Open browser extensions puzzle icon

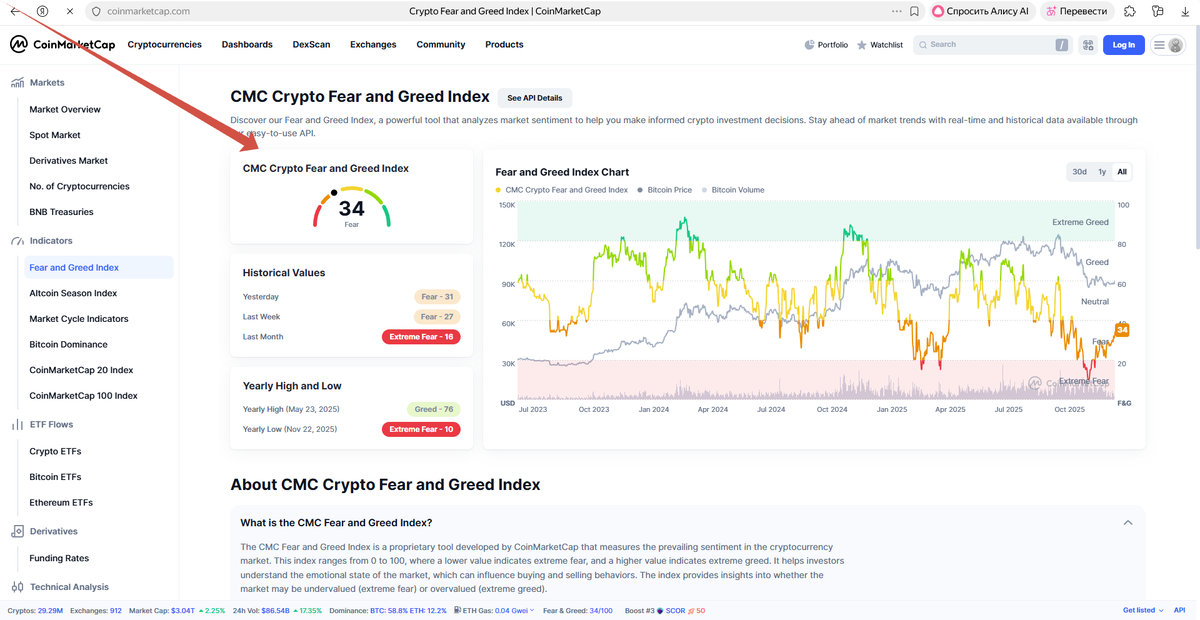[x=1129, y=11]
